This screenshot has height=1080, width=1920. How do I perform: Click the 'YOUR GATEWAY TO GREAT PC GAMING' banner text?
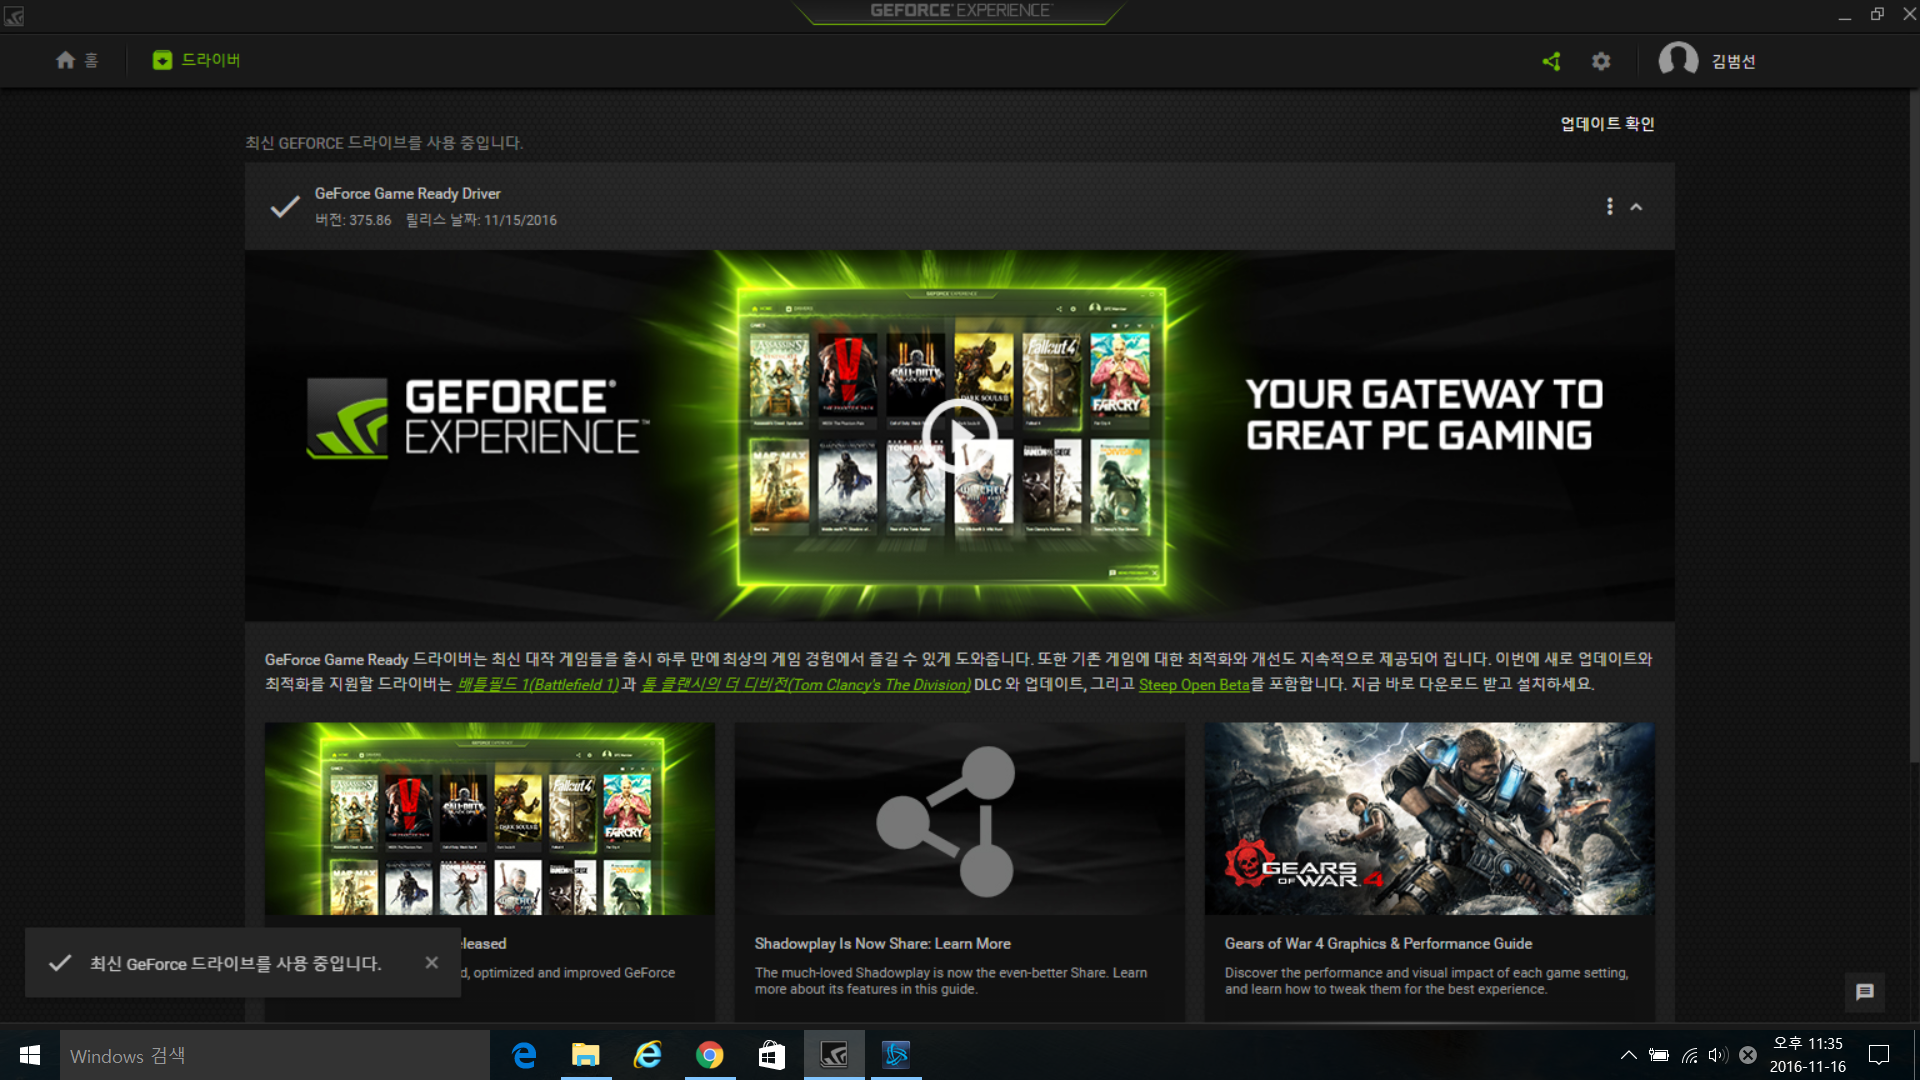(1424, 415)
